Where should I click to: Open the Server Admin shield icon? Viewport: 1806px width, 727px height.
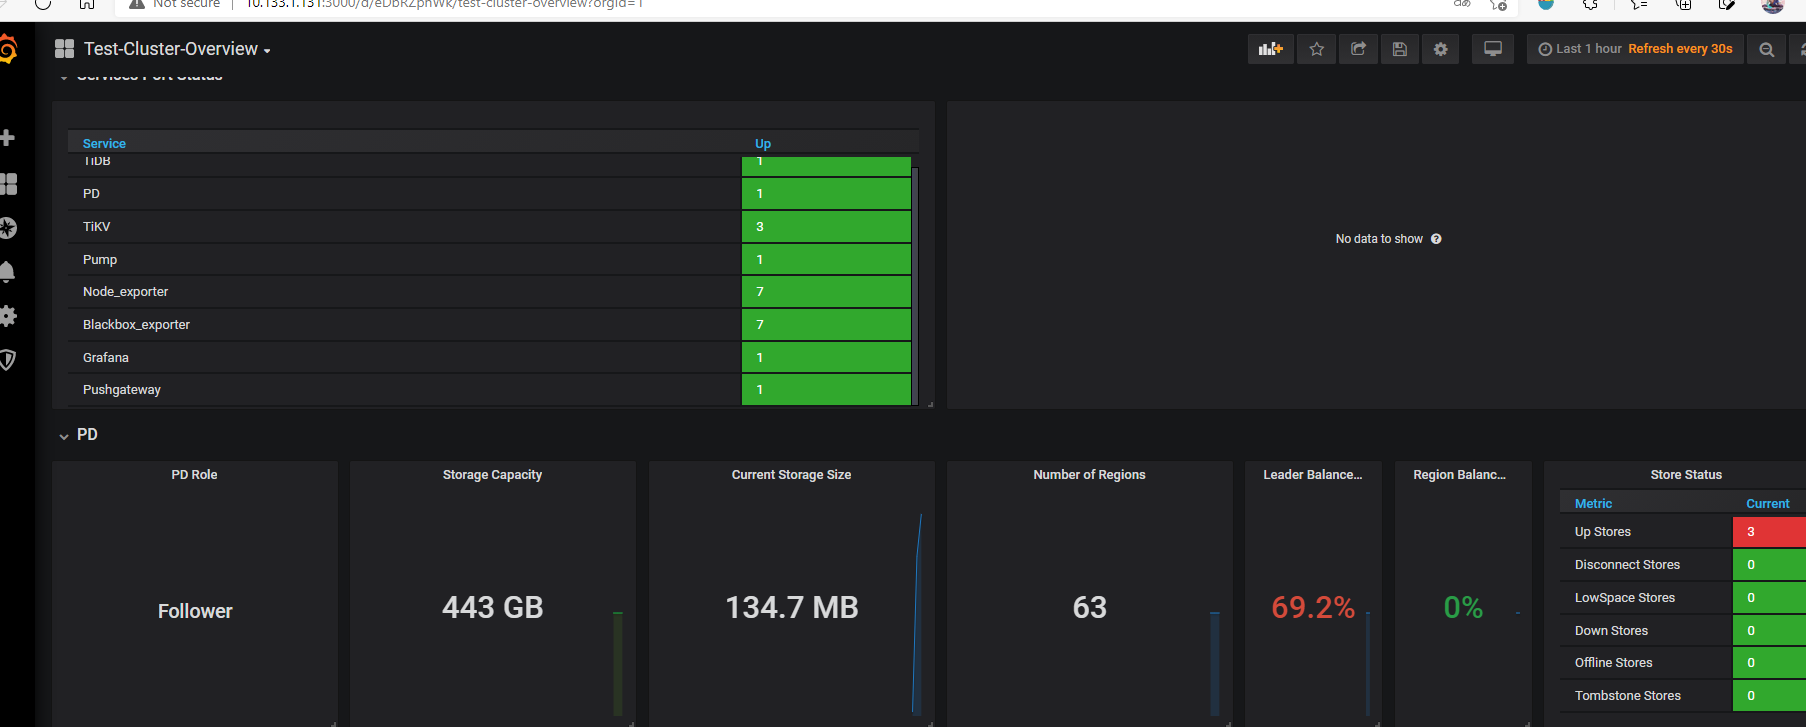coord(7,360)
